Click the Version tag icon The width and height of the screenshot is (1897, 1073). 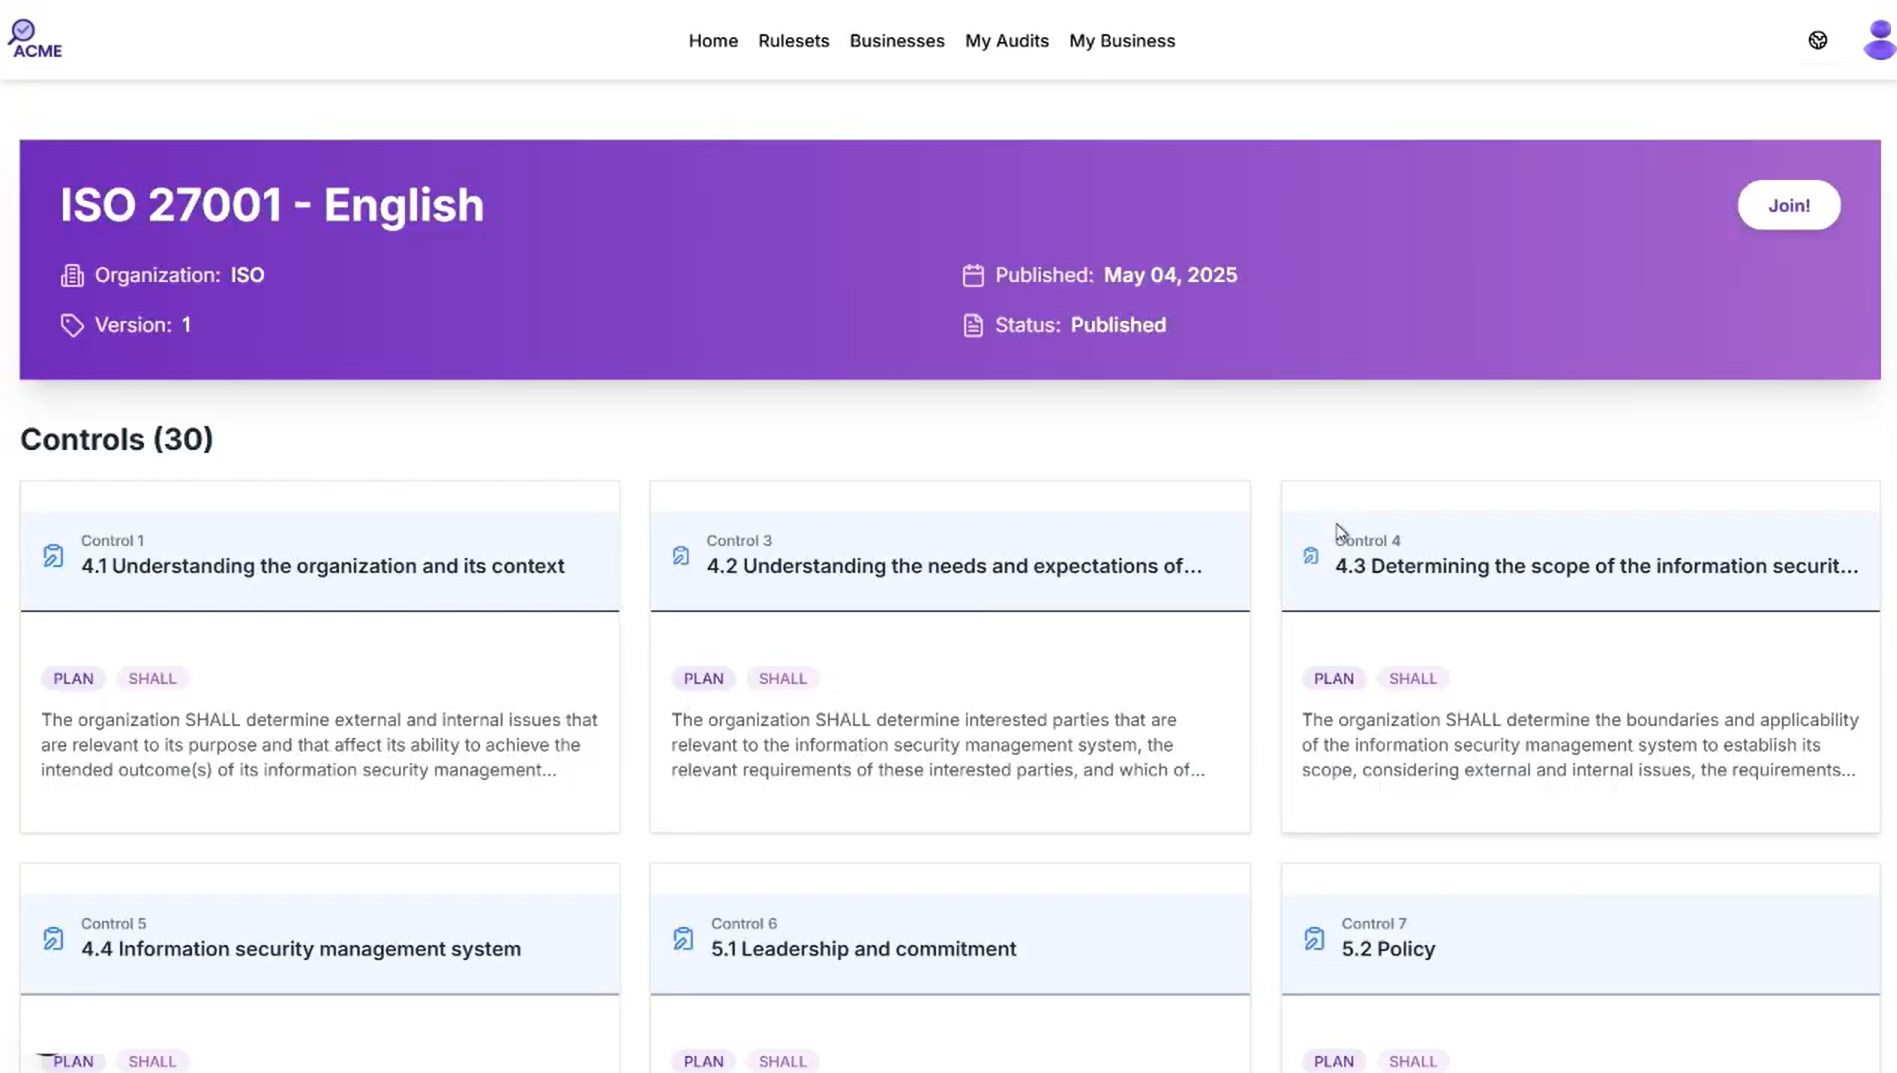click(72, 326)
